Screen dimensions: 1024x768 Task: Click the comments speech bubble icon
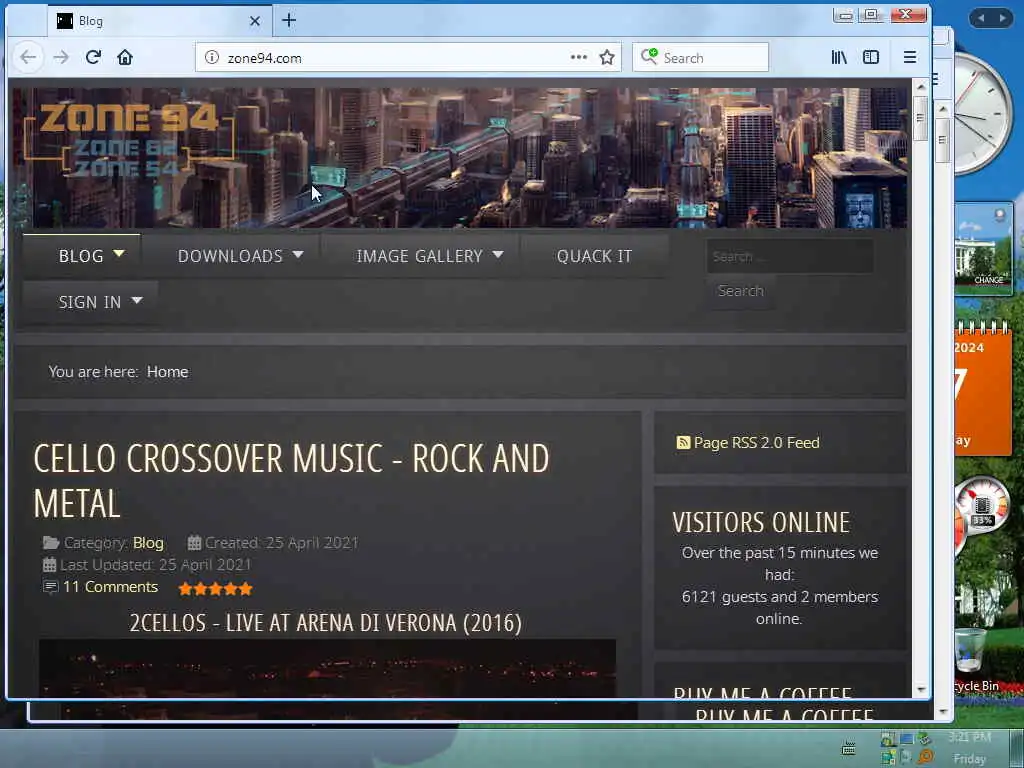[x=50, y=587]
